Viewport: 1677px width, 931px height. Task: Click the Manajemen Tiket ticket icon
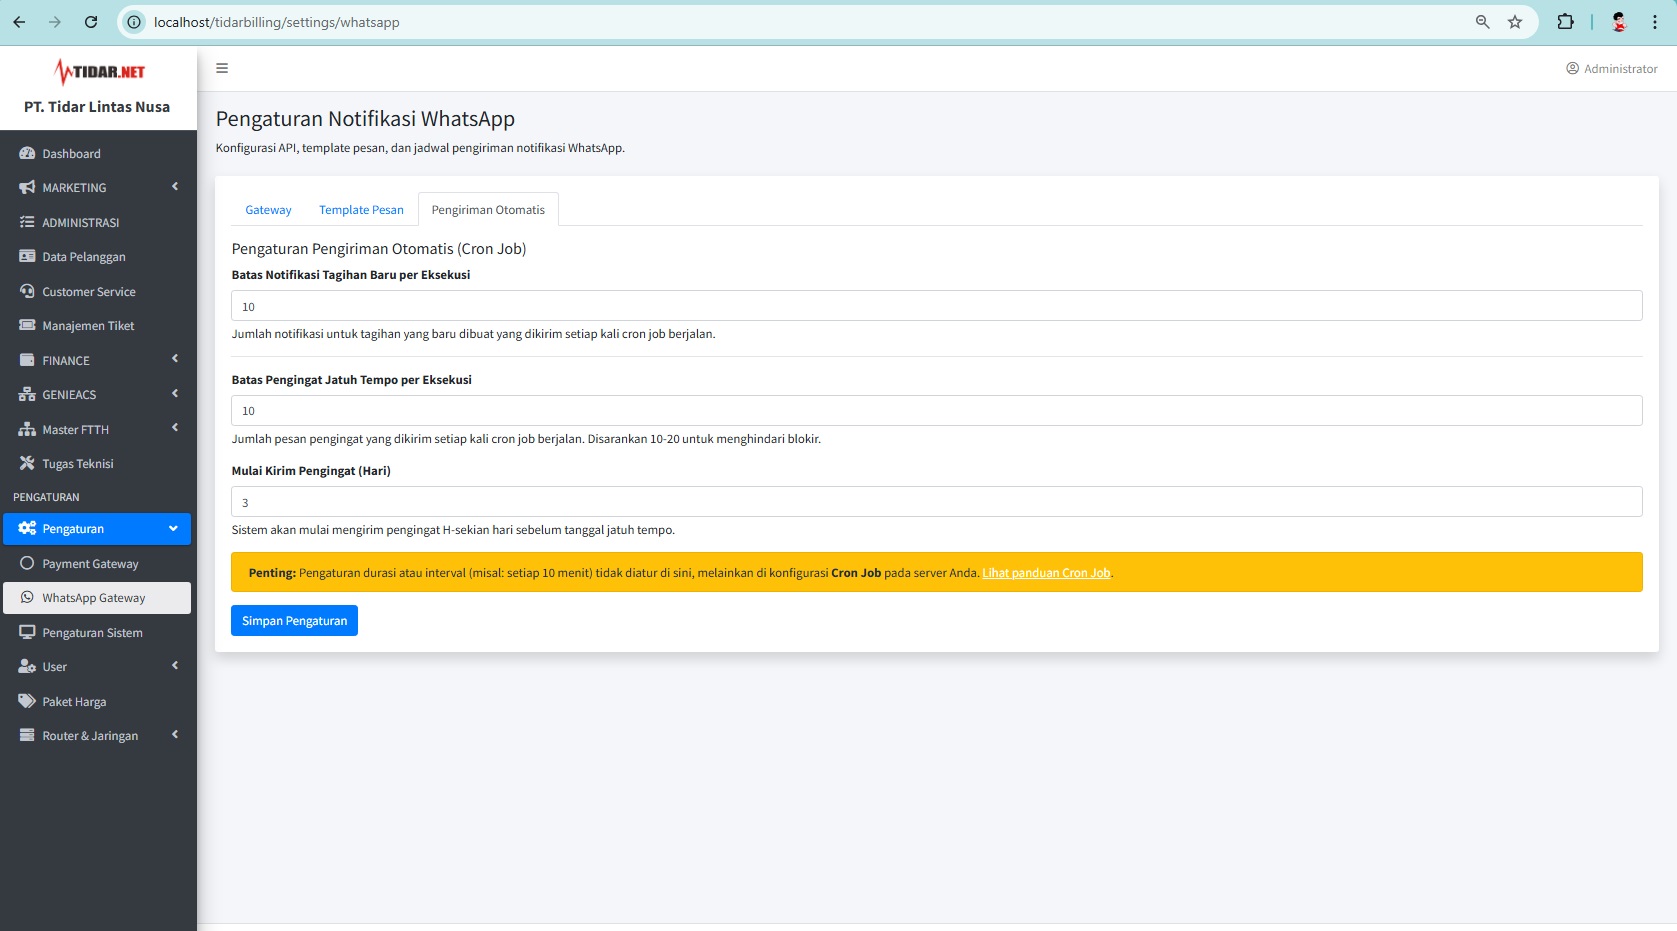coord(27,326)
